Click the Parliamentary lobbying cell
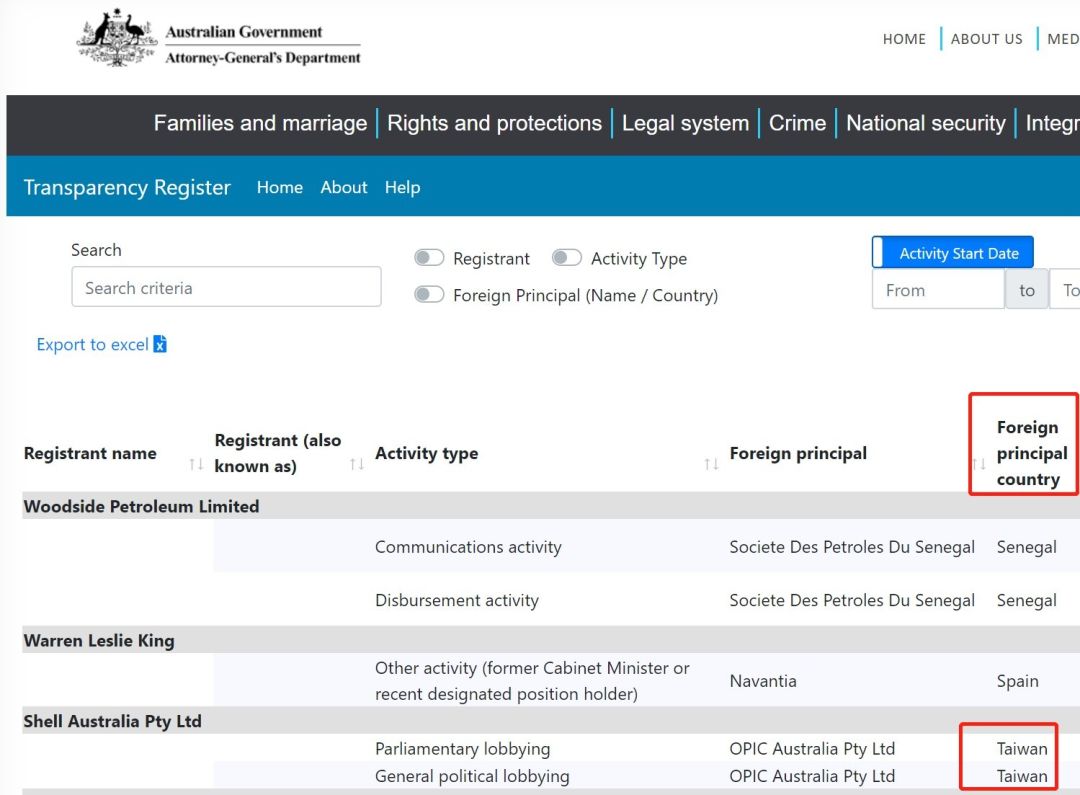This screenshot has height=795, width=1080. tap(463, 749)
